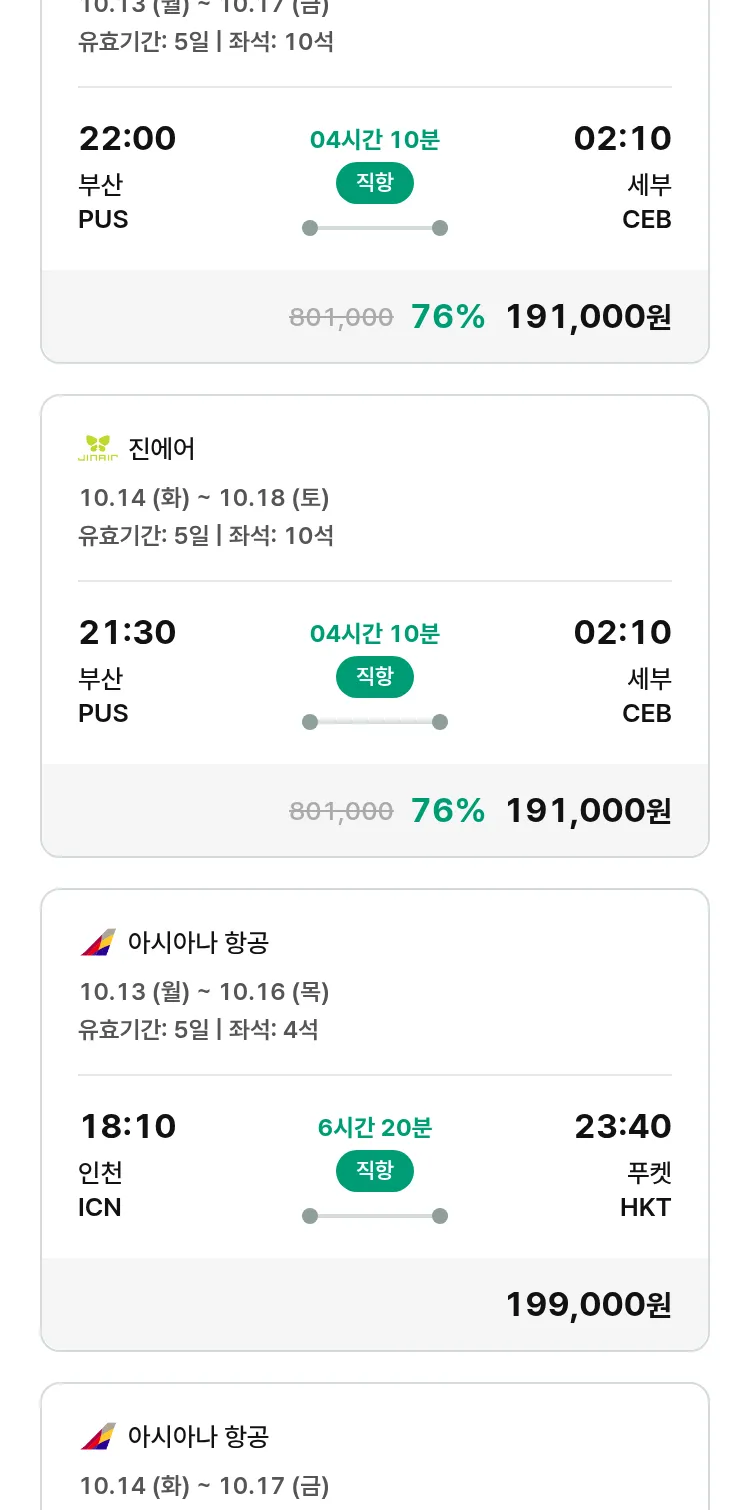Click the Jin Air butterfly logo
This screenshot has width=750, height=1510.
click(x=98, y=448)
